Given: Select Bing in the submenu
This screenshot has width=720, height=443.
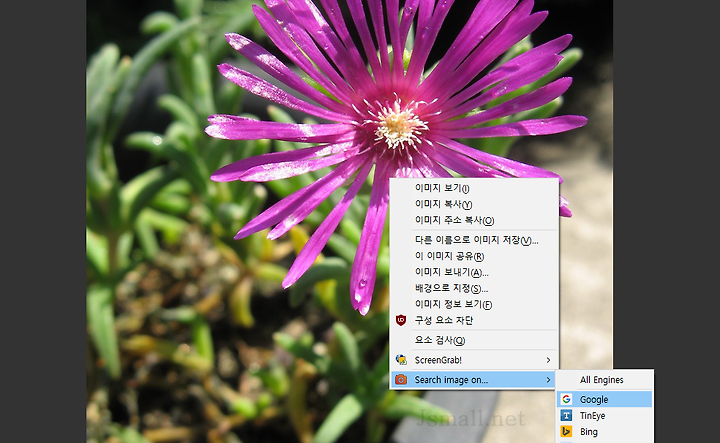Looking at the screenshot, I should [x=605, y=432].
